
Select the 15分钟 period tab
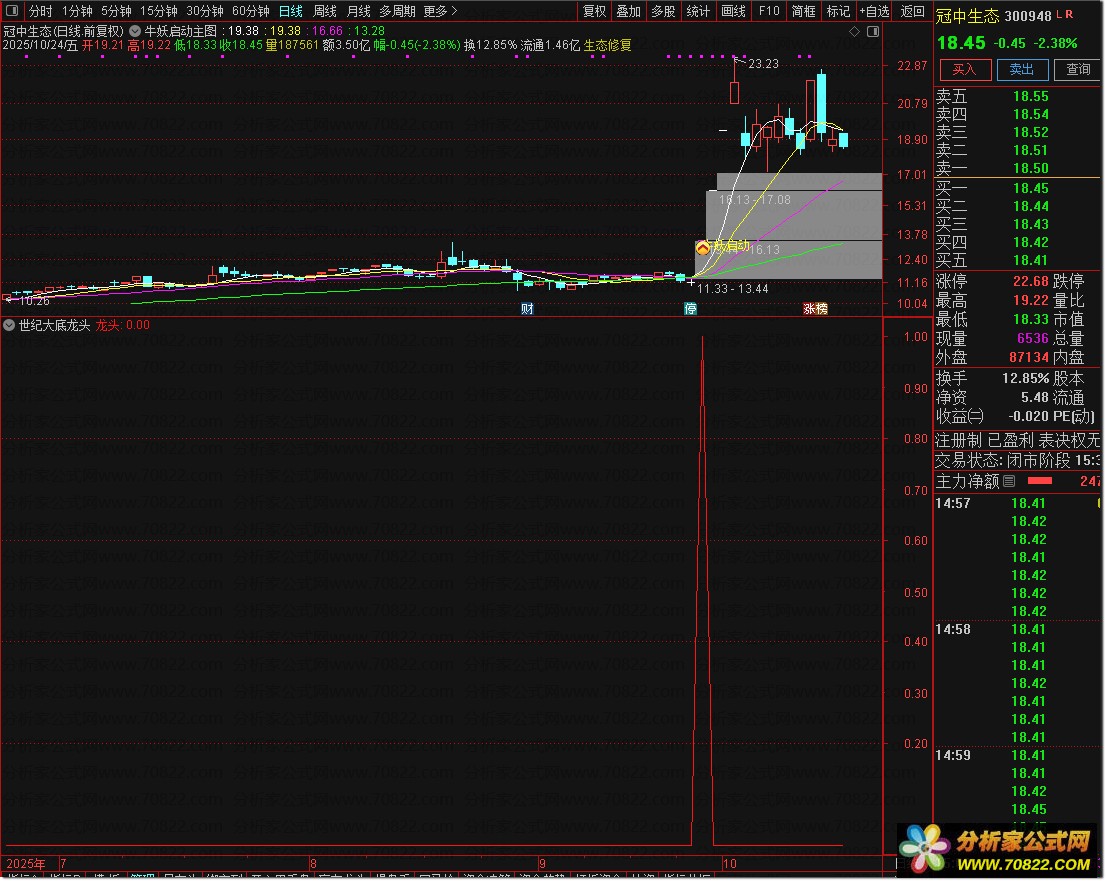pos(158,11)
